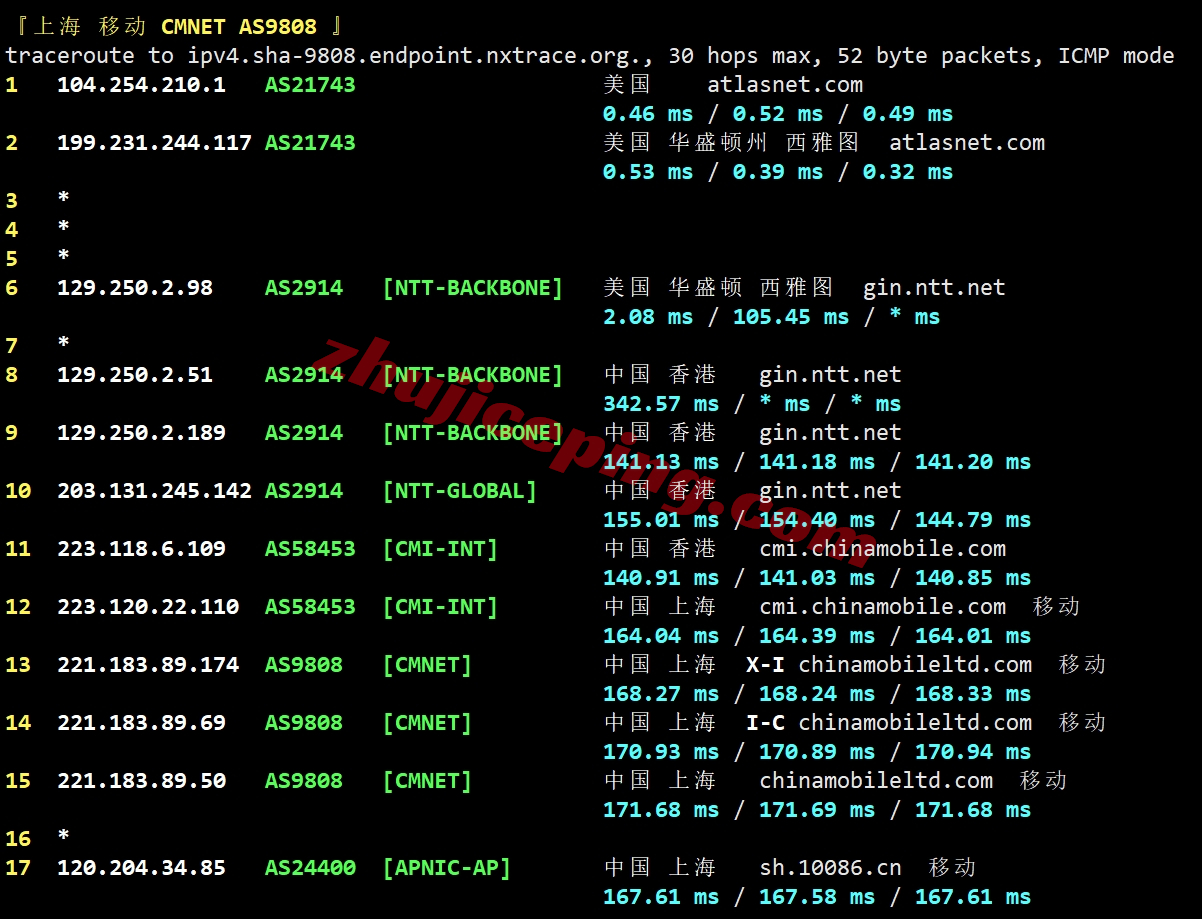
Task: Click [CMI-INT] tag on hop 11
Action: coord(440,549)
